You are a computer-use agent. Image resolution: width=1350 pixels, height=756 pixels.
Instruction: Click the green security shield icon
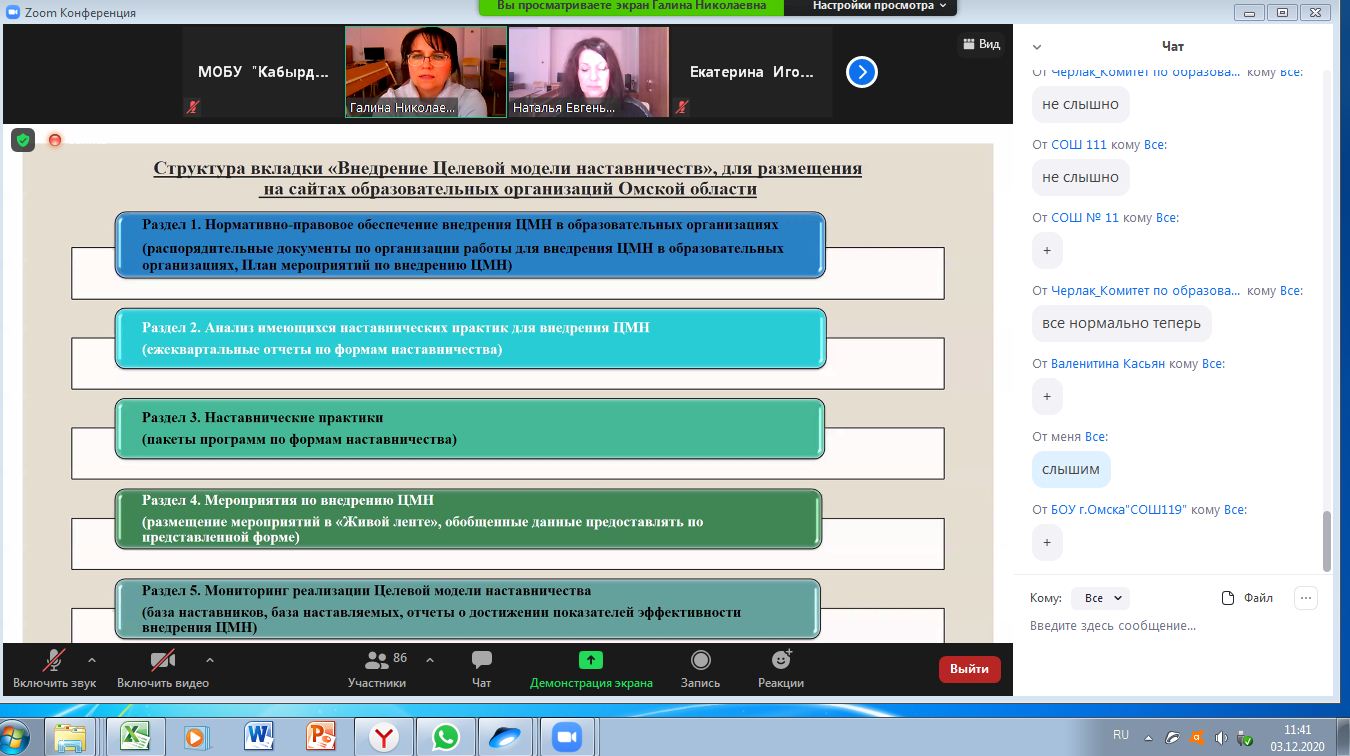[x=22, y=140]
